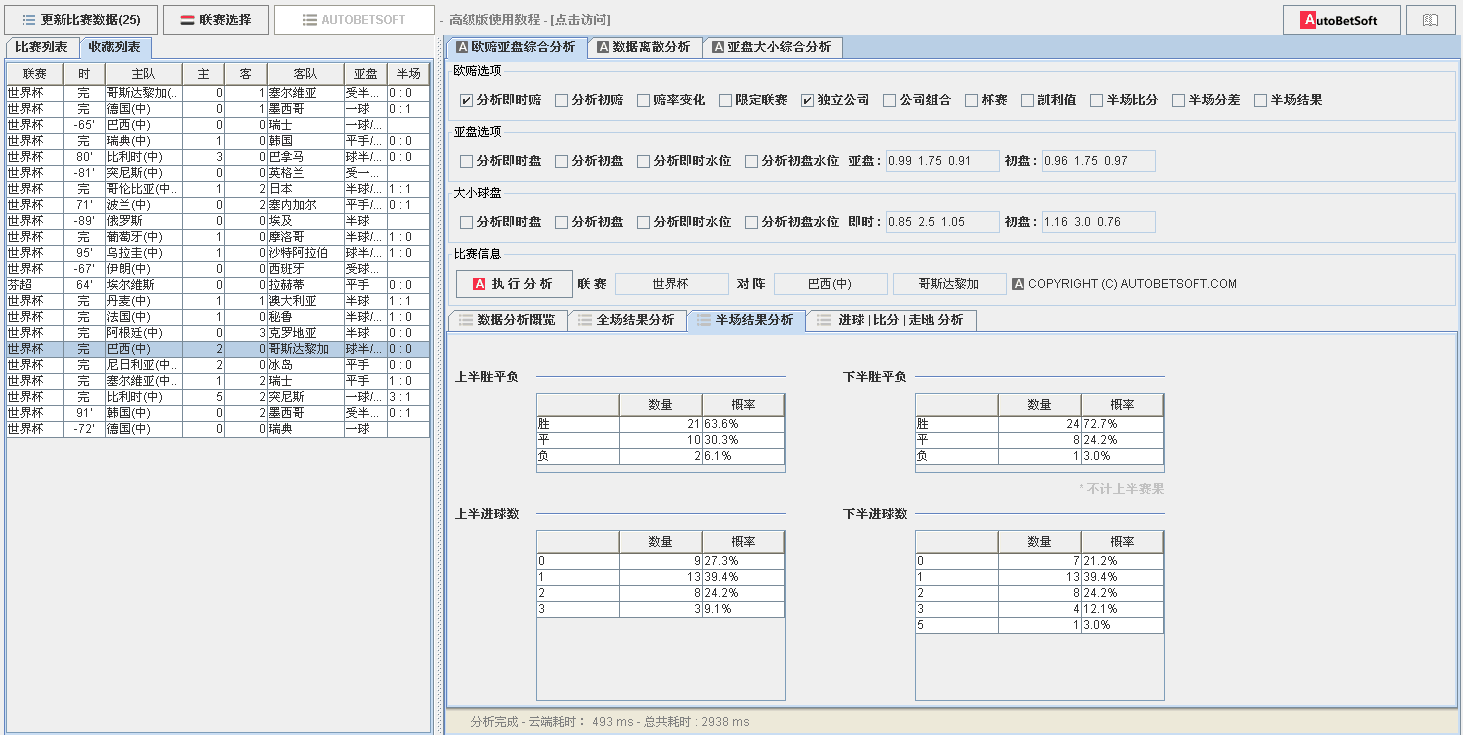Click the list icon on 更新比赛数据 button
Viewport: 1463px width, 735px height.
pos(29,20)
